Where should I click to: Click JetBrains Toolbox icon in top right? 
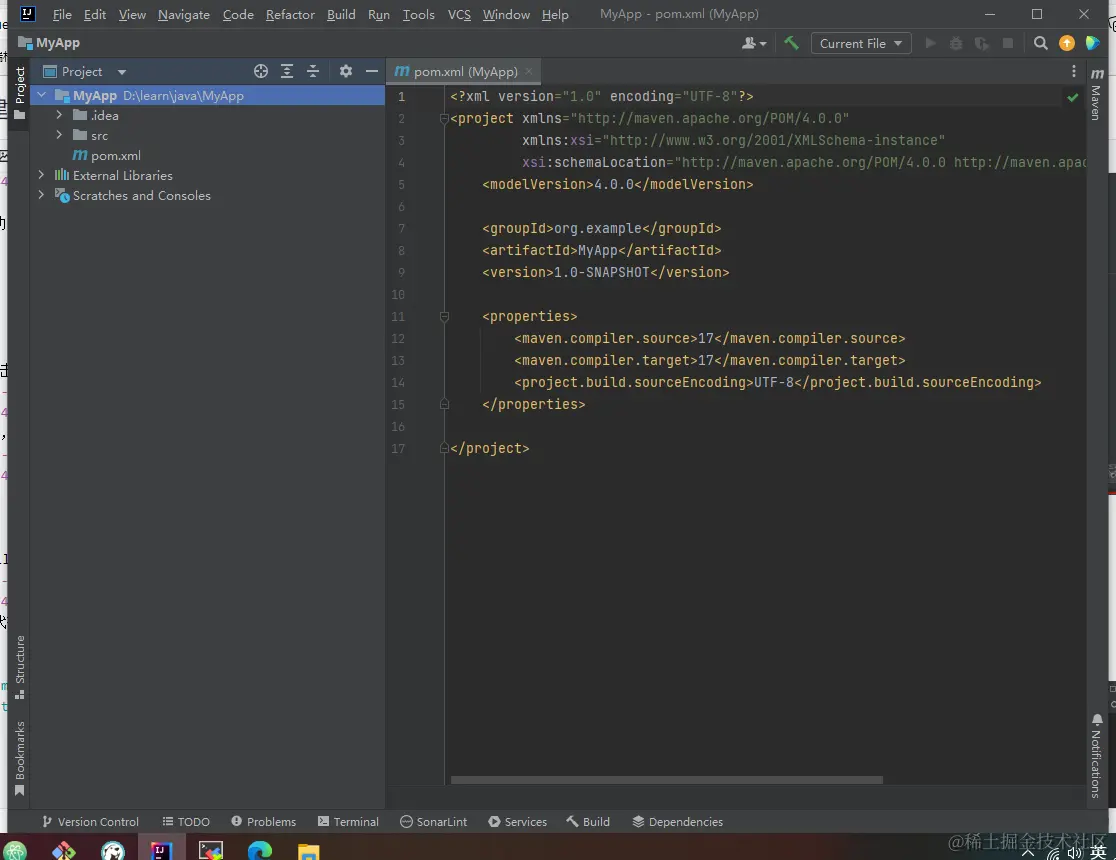click(1093, 43)
